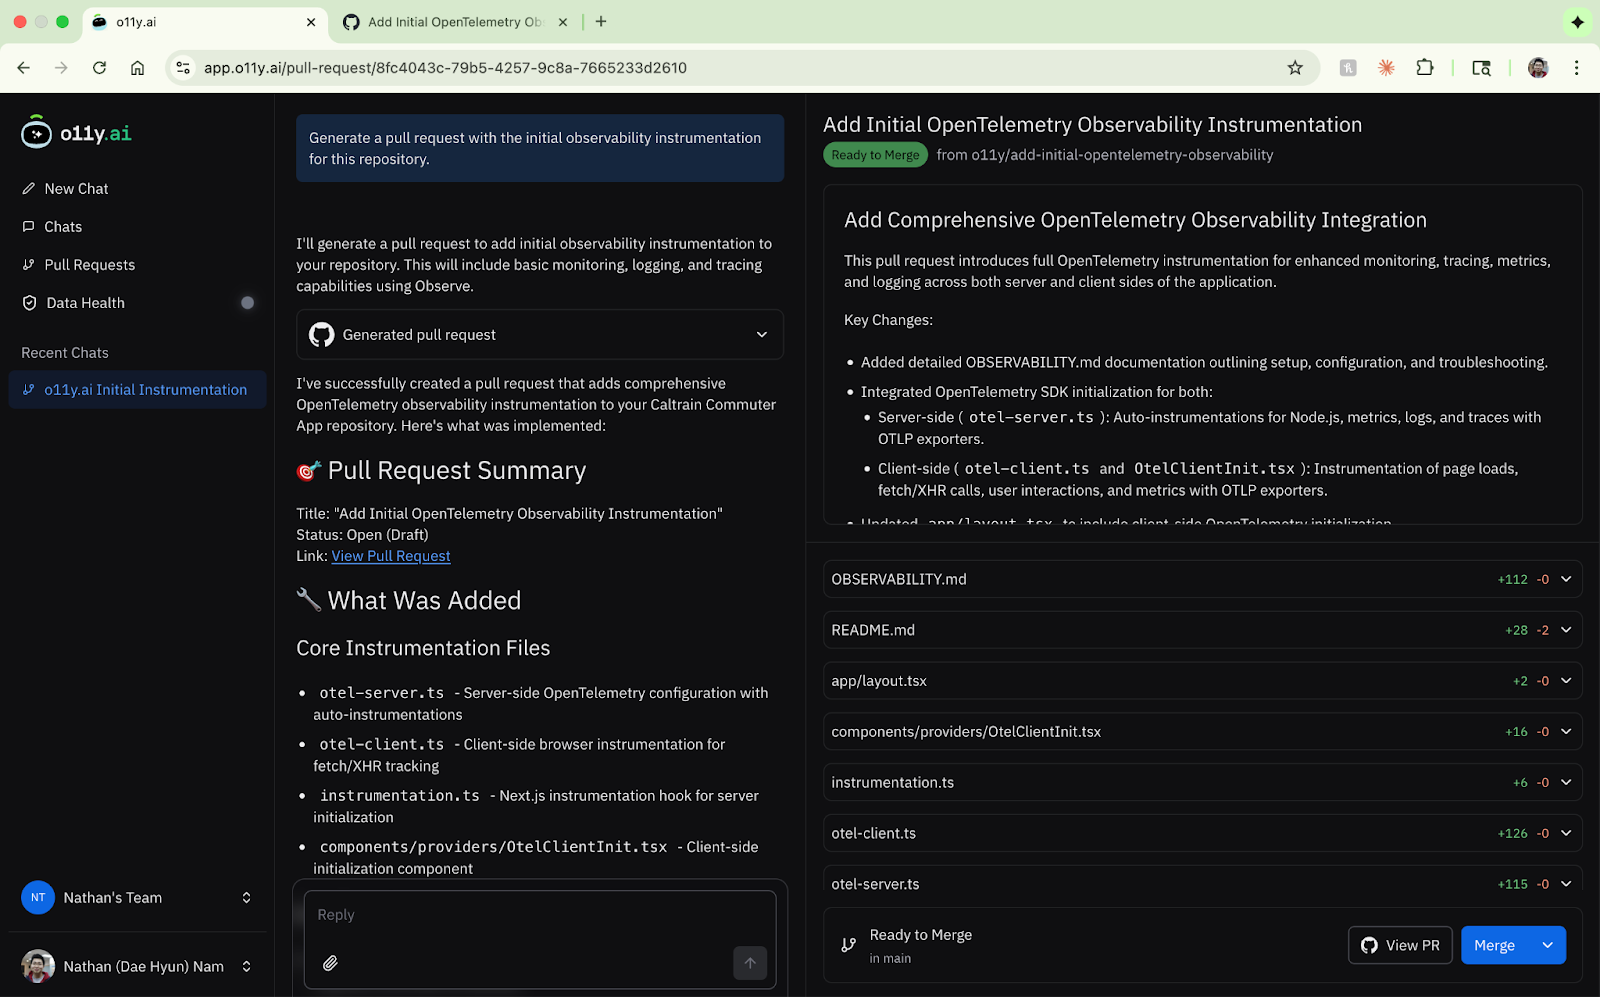Click the Ready to Merge badge
The width and height of the screenshot is (1600, 997).
[875, 155]
